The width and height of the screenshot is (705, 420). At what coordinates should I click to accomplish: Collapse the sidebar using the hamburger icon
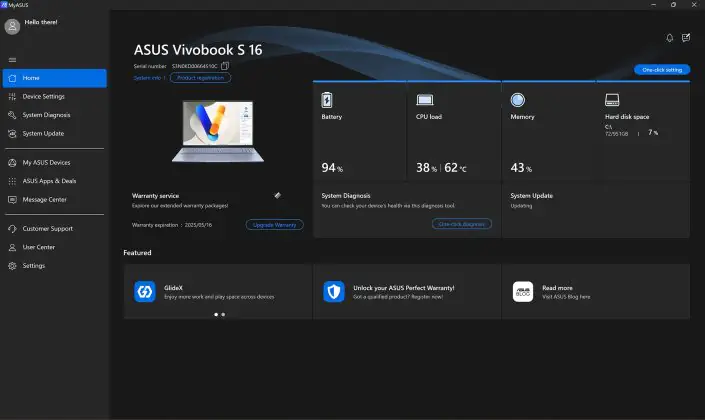pos(12,60)
